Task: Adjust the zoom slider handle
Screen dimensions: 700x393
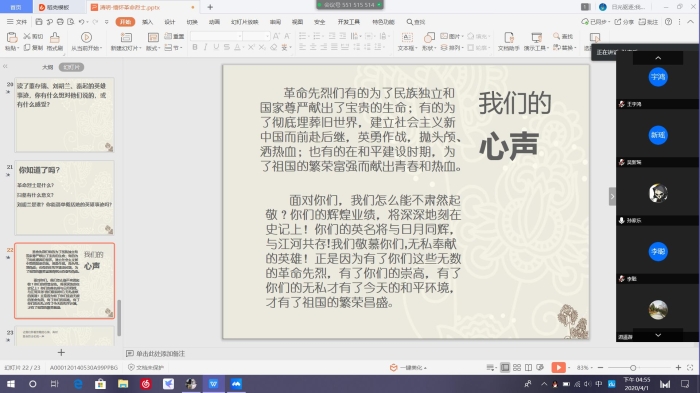Action: (x=633, y=368)
